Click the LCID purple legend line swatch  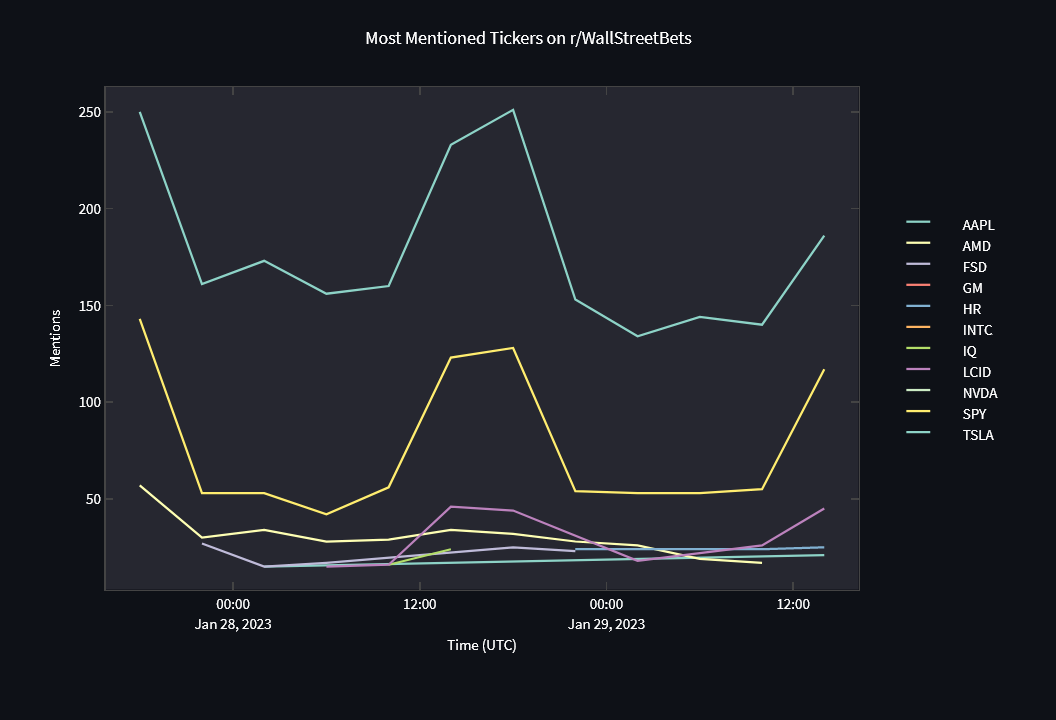[x=918, y=369]
